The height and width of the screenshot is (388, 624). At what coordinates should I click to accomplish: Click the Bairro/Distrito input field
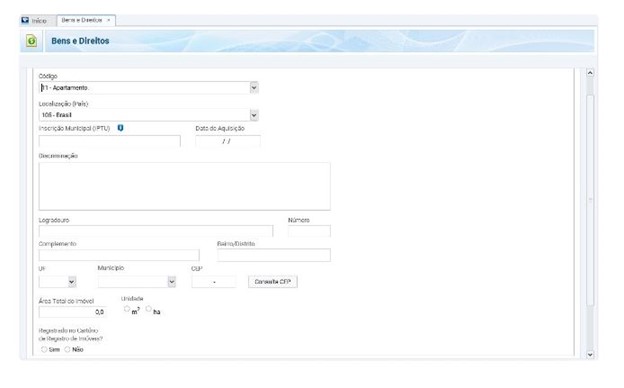(274, 255)
